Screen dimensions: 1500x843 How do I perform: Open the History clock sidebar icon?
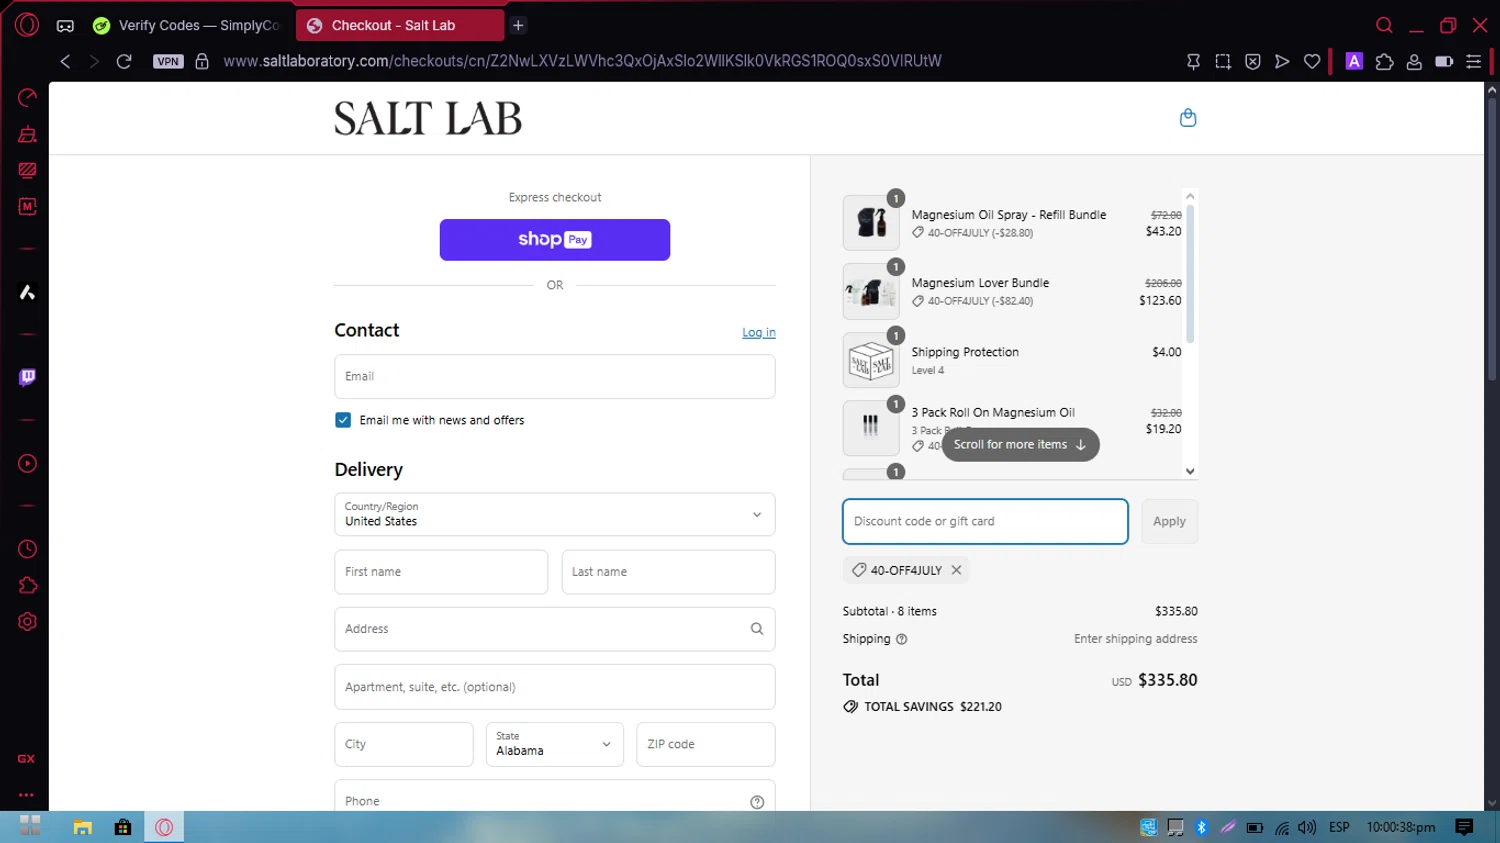[27, 549]
